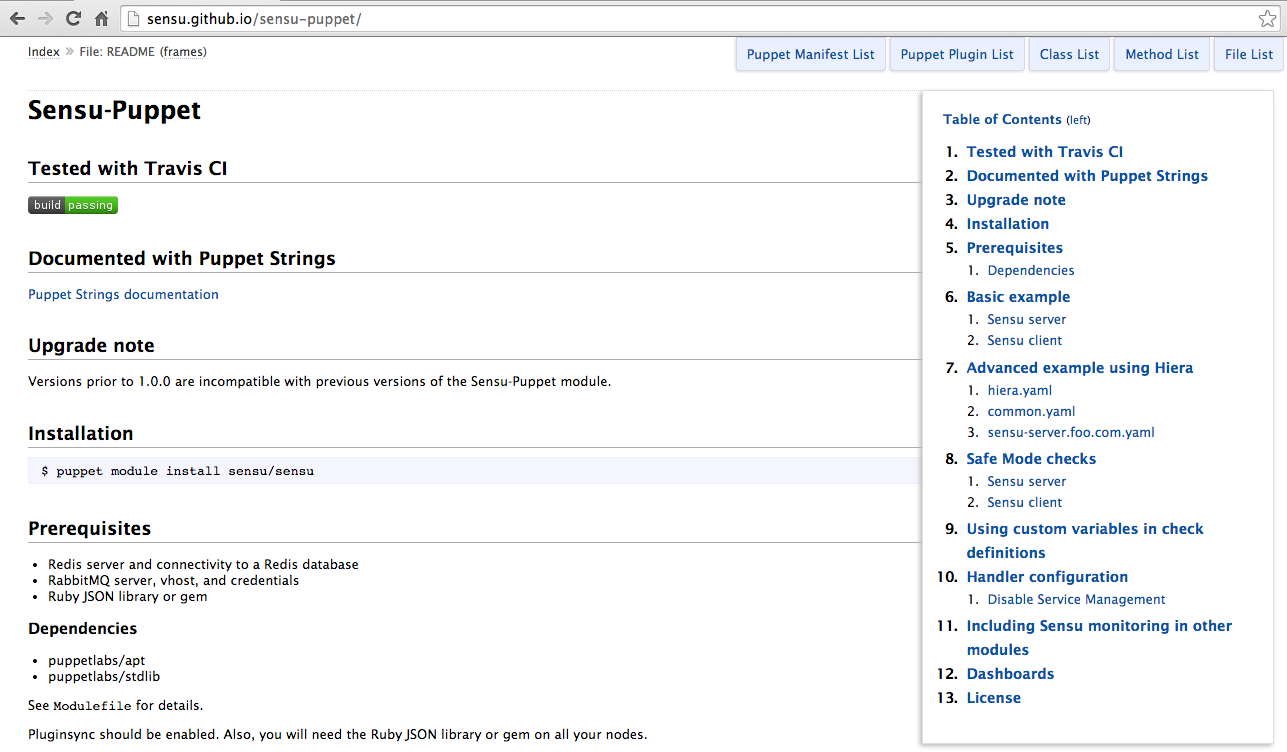This screenshot has height=752, width=1287.
Task: Open Disable Service Management in contents
Action: click(1076, 599)
